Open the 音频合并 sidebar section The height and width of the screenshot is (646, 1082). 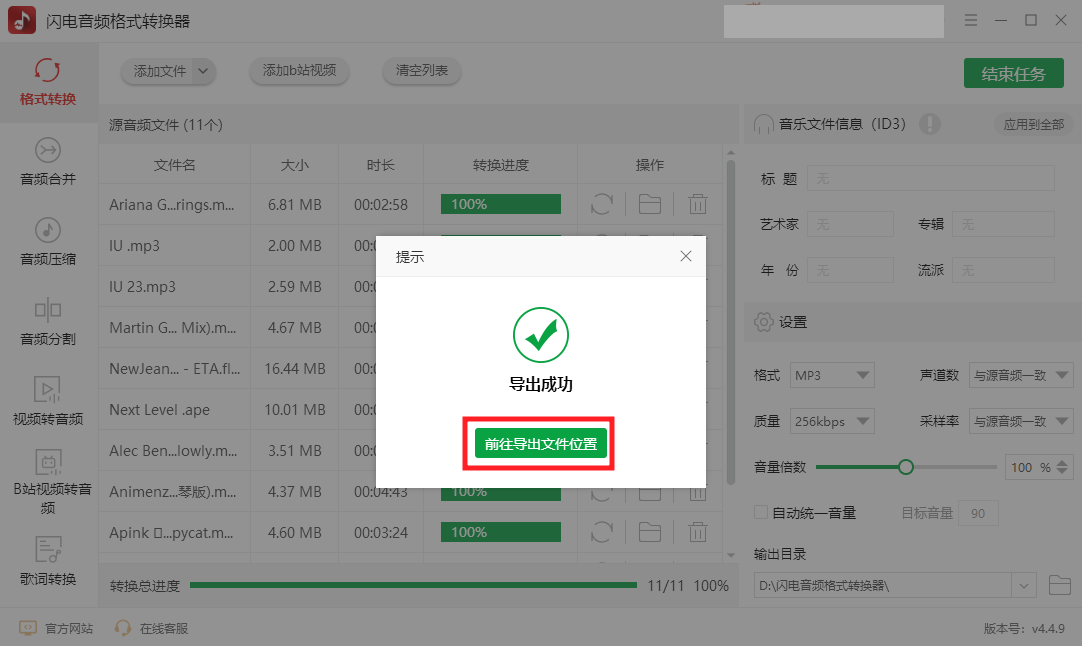pos(48,162)
